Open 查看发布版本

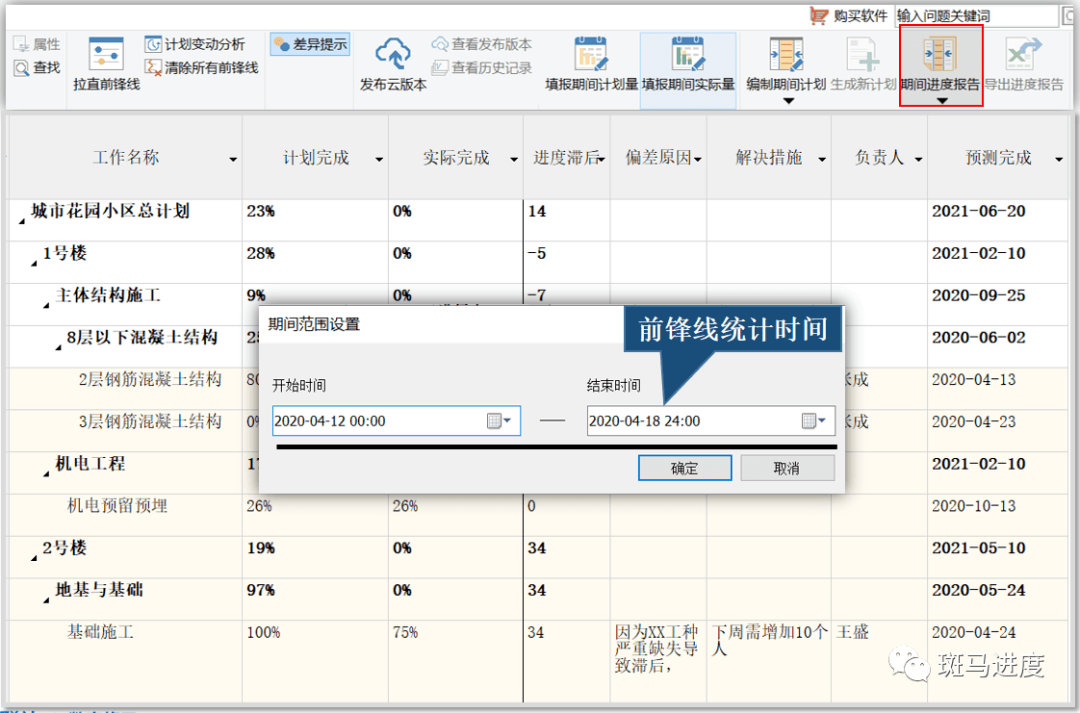click(x=481, y=45)
